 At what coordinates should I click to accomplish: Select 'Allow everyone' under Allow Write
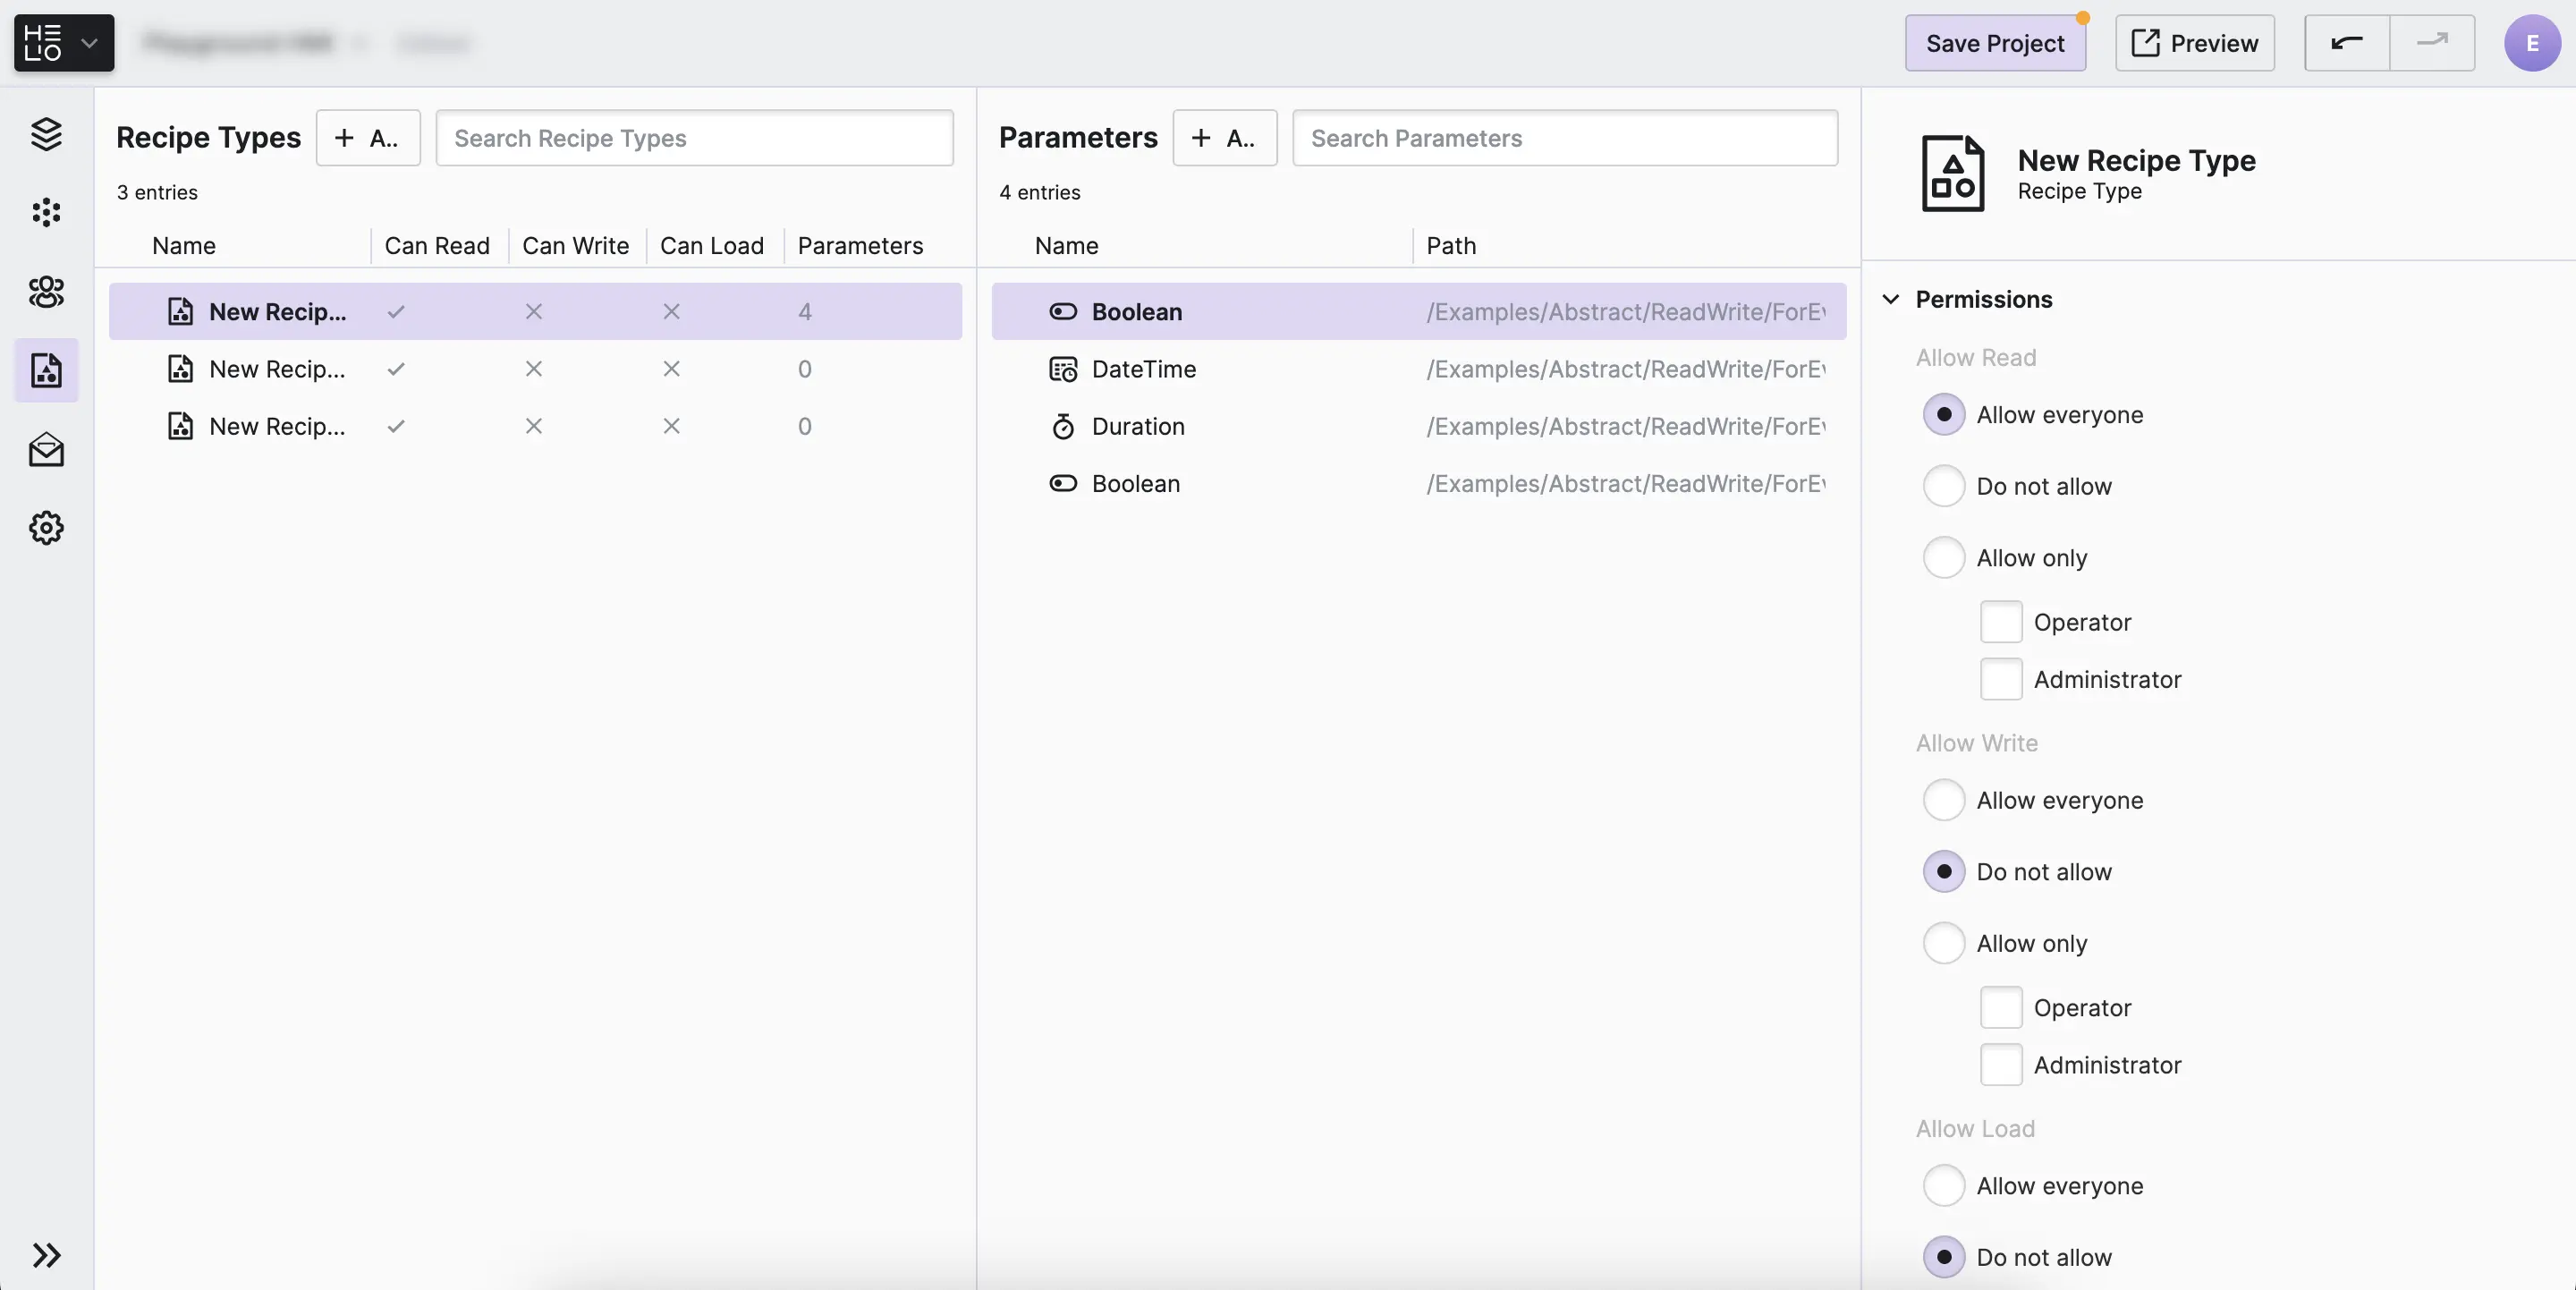(x=1944, y=800)
